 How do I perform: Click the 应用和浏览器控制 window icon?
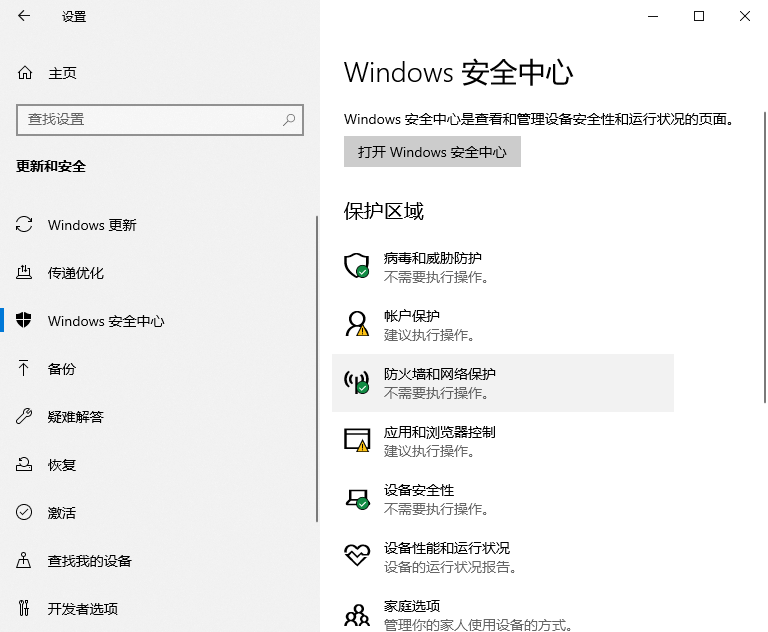click(x=357, y=440)
